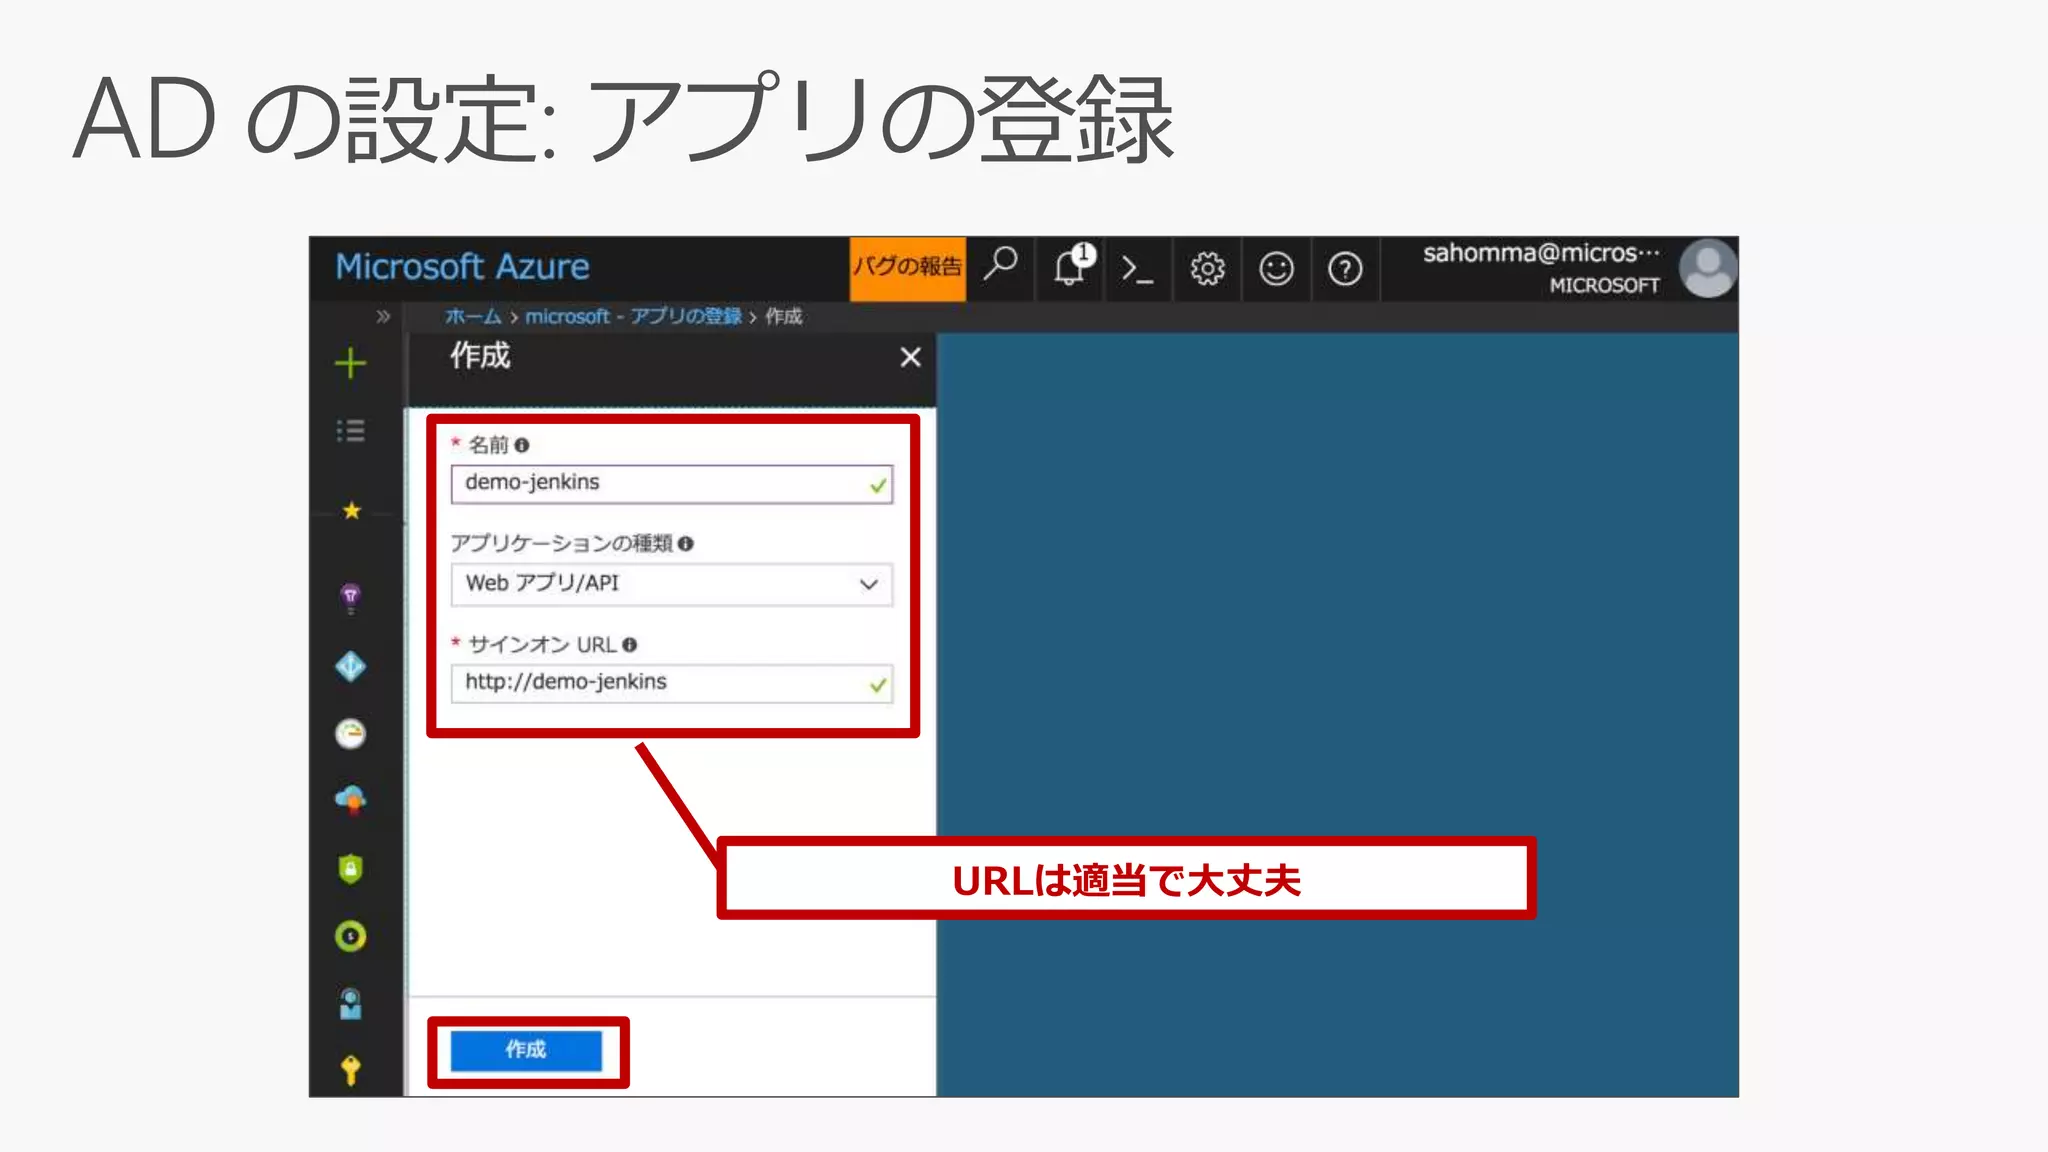Open the help question mark icon
Screen dimensions: 2048x1152
[1345, 269]
